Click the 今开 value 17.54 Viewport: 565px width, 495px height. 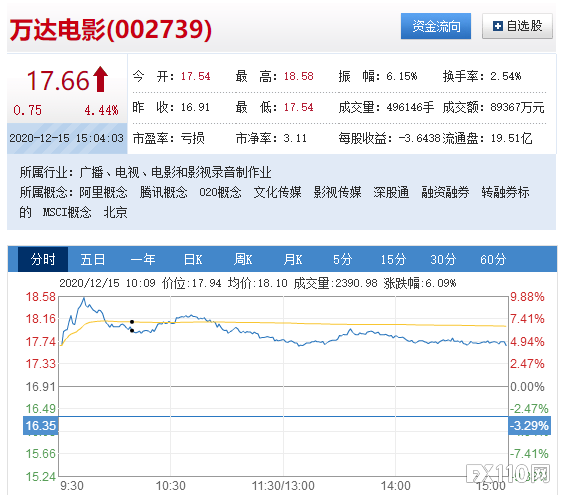(x=195, y=76)
